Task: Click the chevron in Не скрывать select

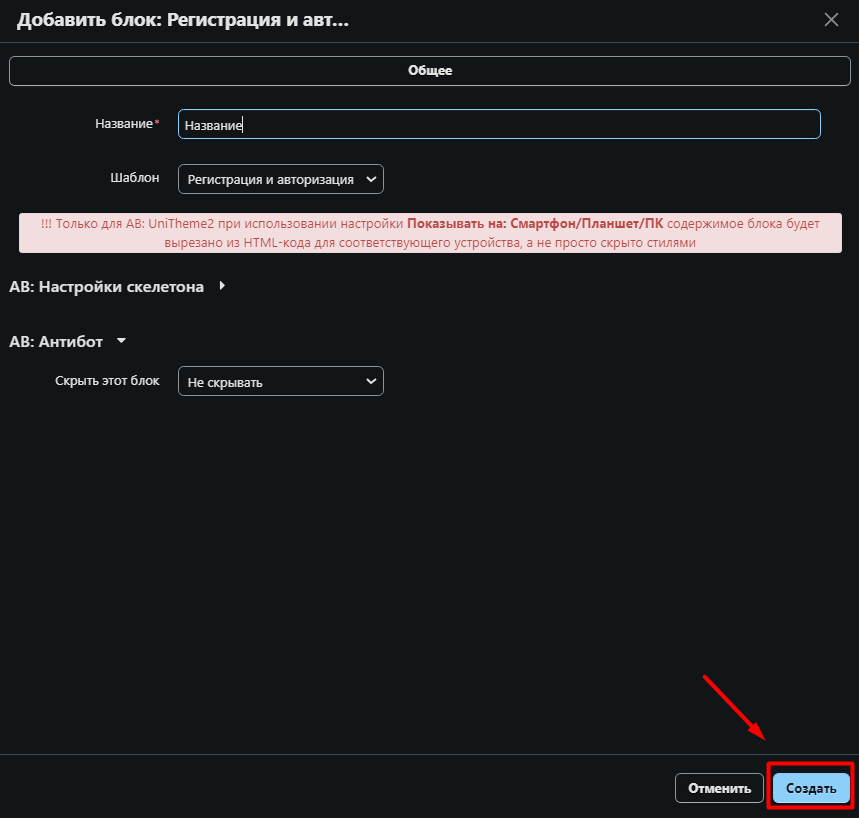Action: point(371,382)
